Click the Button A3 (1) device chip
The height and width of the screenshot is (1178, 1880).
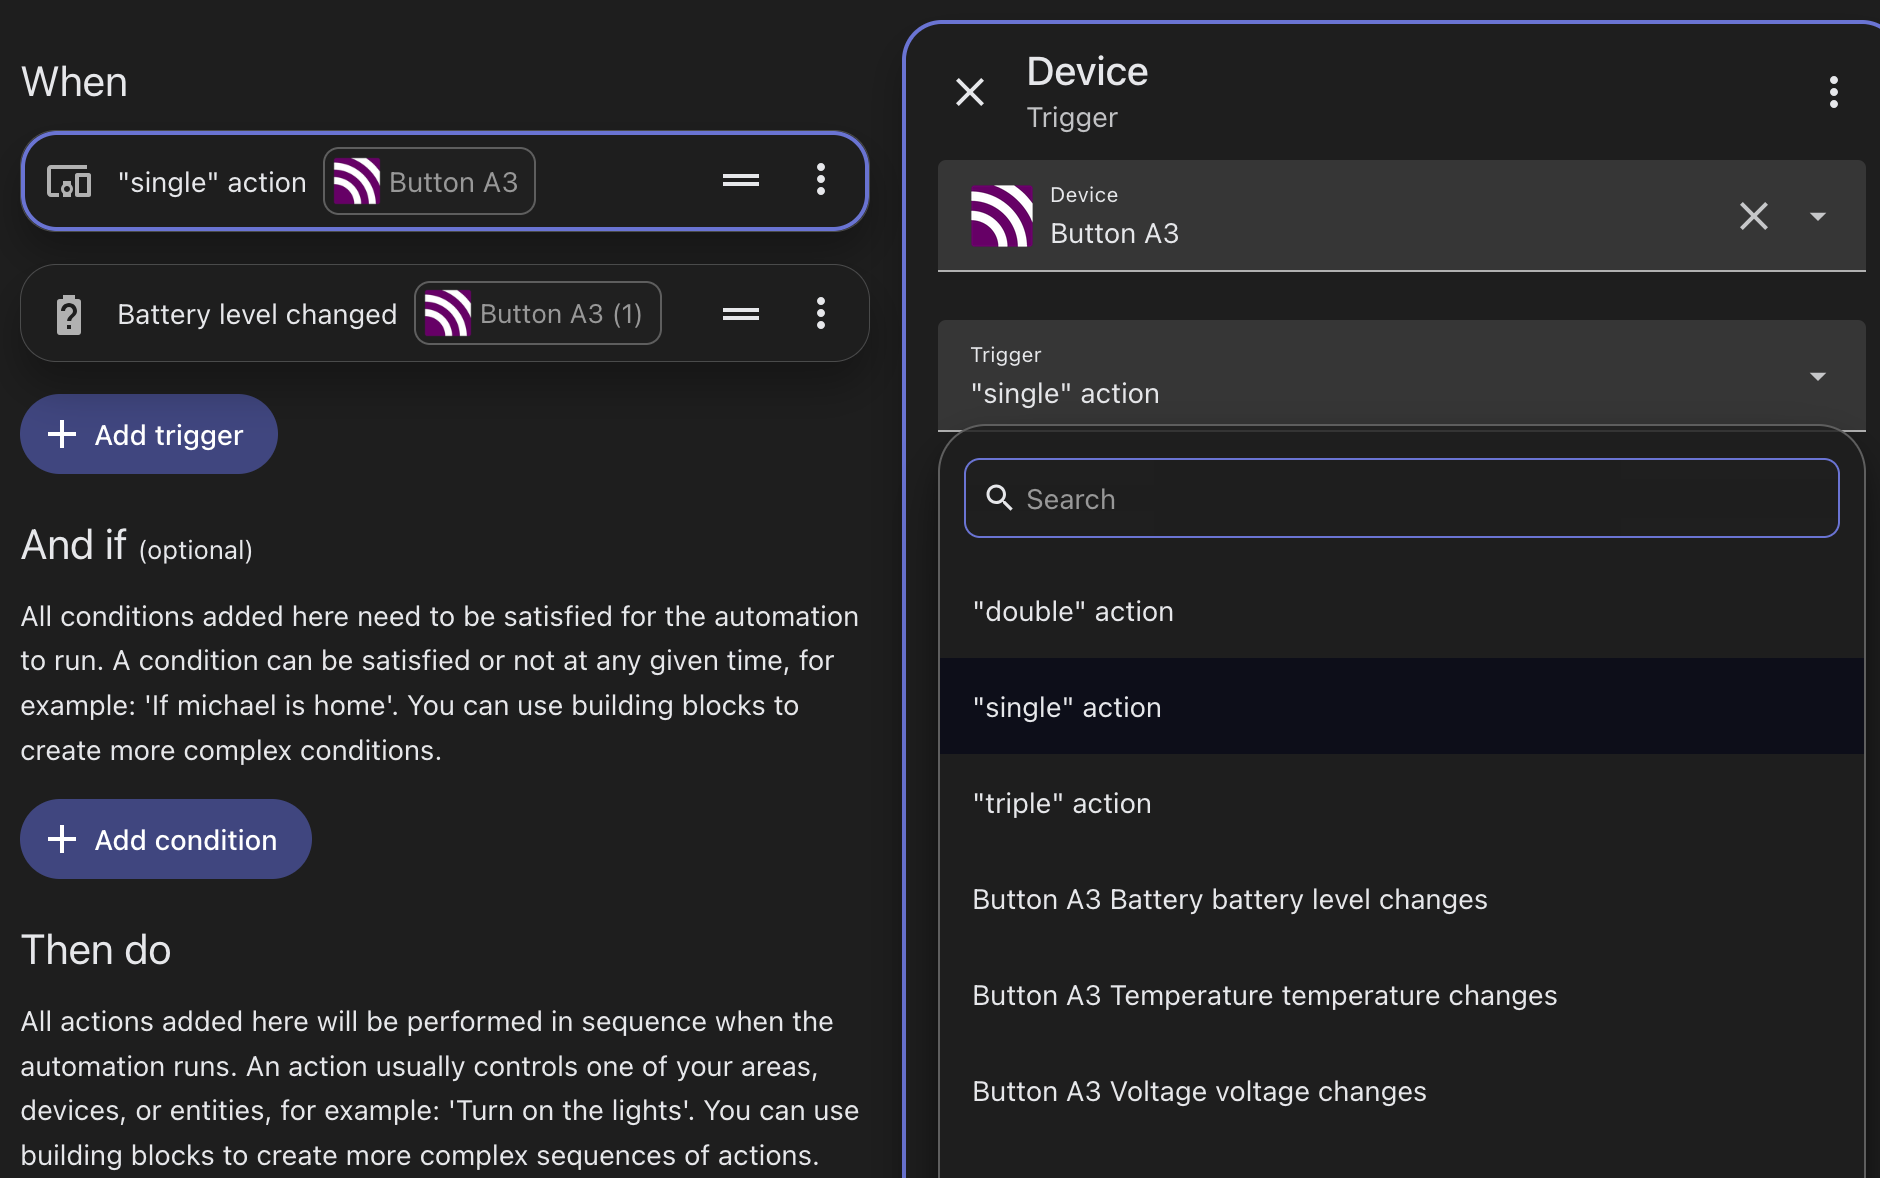click(538, 313)
